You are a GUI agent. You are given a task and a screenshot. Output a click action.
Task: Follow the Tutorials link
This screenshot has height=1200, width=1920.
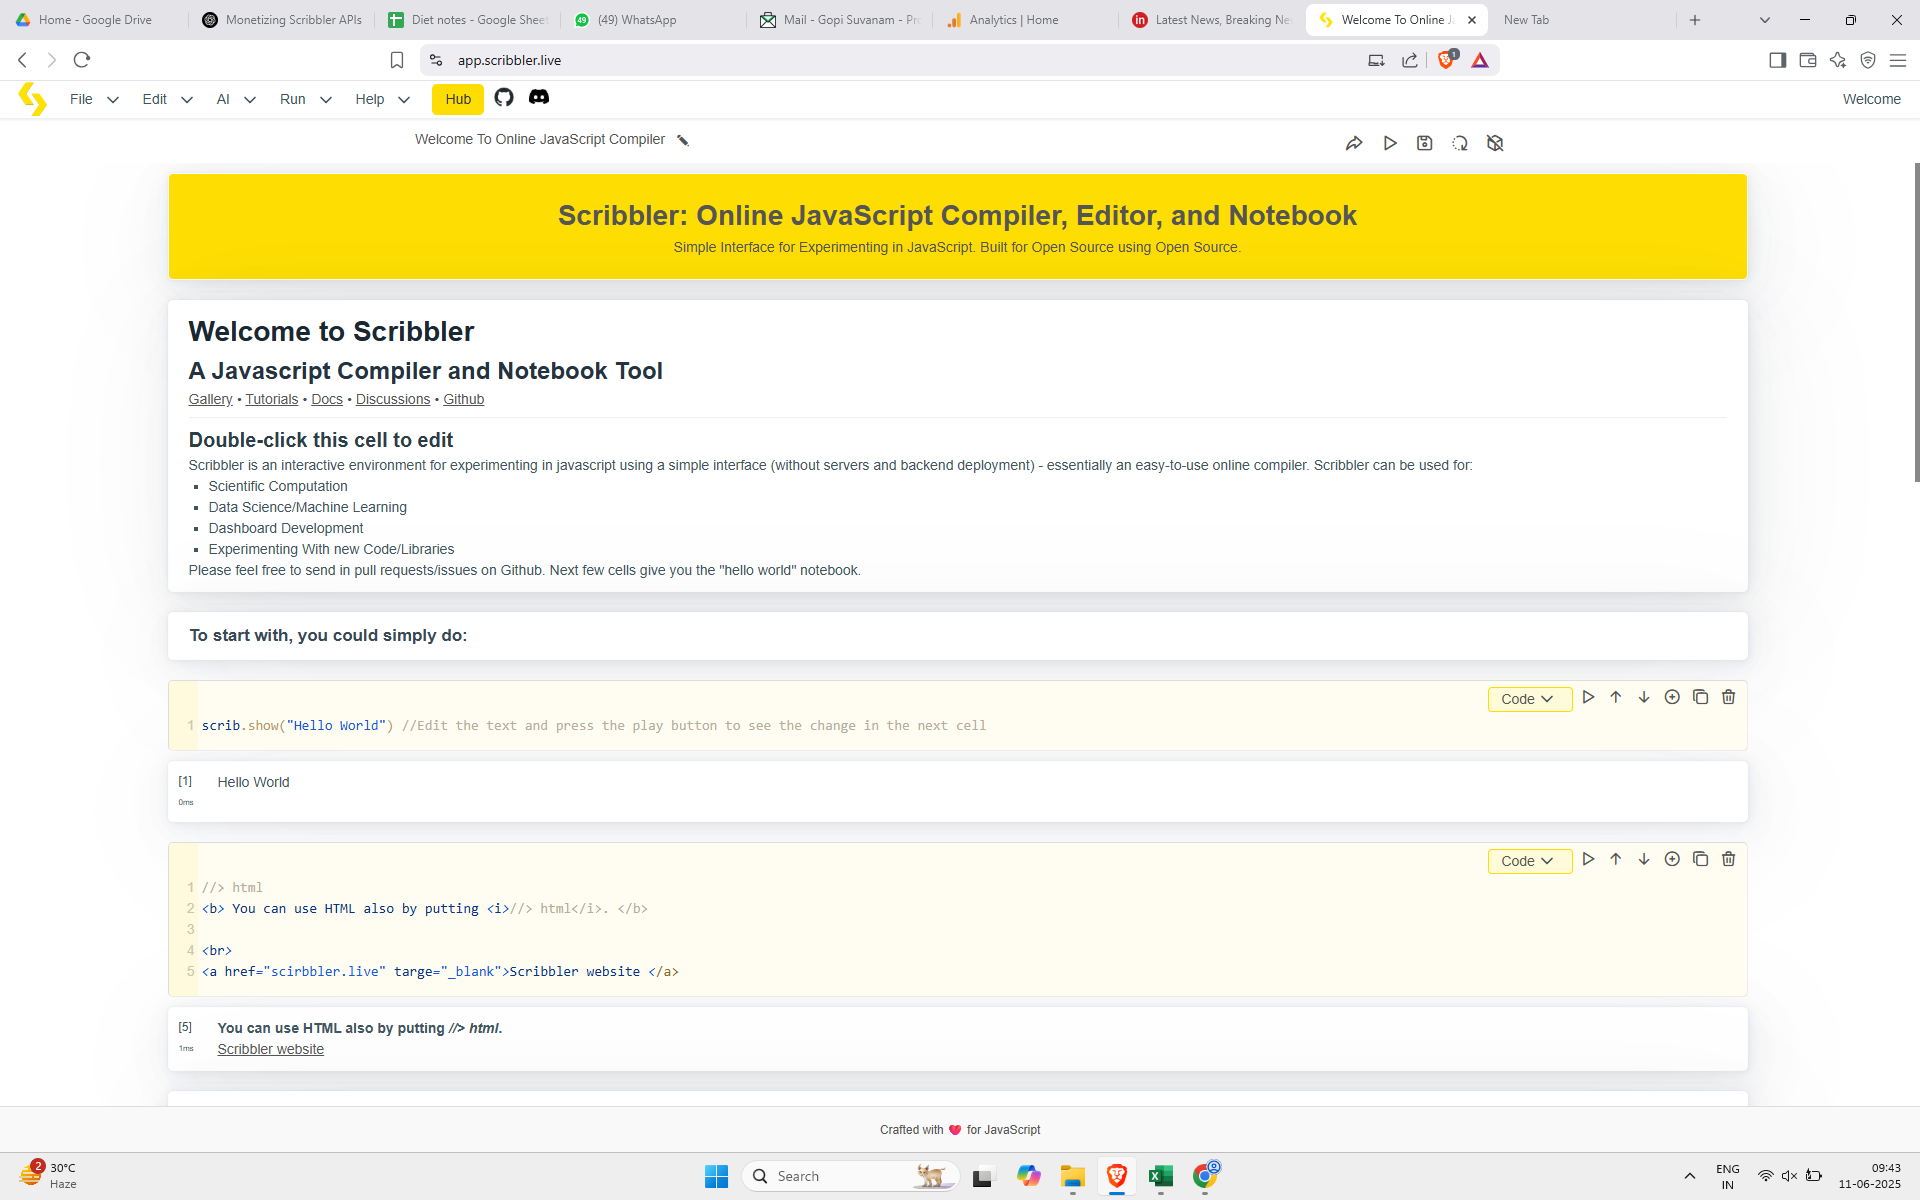pyautogui.click(x=271, y=399)
